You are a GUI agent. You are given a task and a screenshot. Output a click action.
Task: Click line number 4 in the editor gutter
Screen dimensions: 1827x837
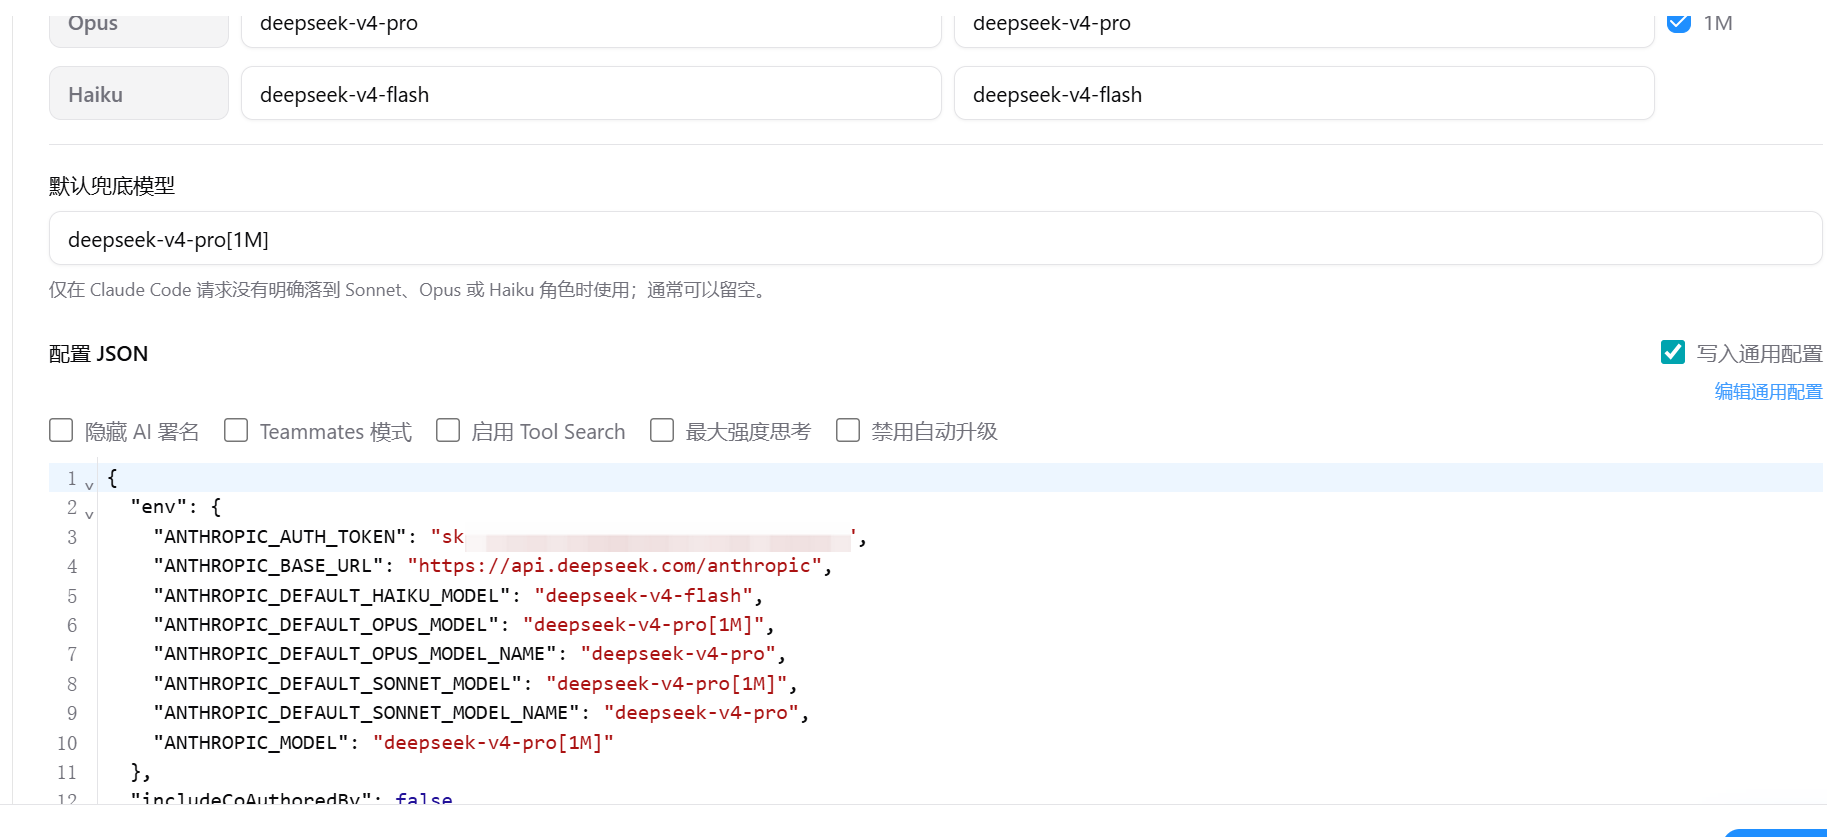click(72, 566)
